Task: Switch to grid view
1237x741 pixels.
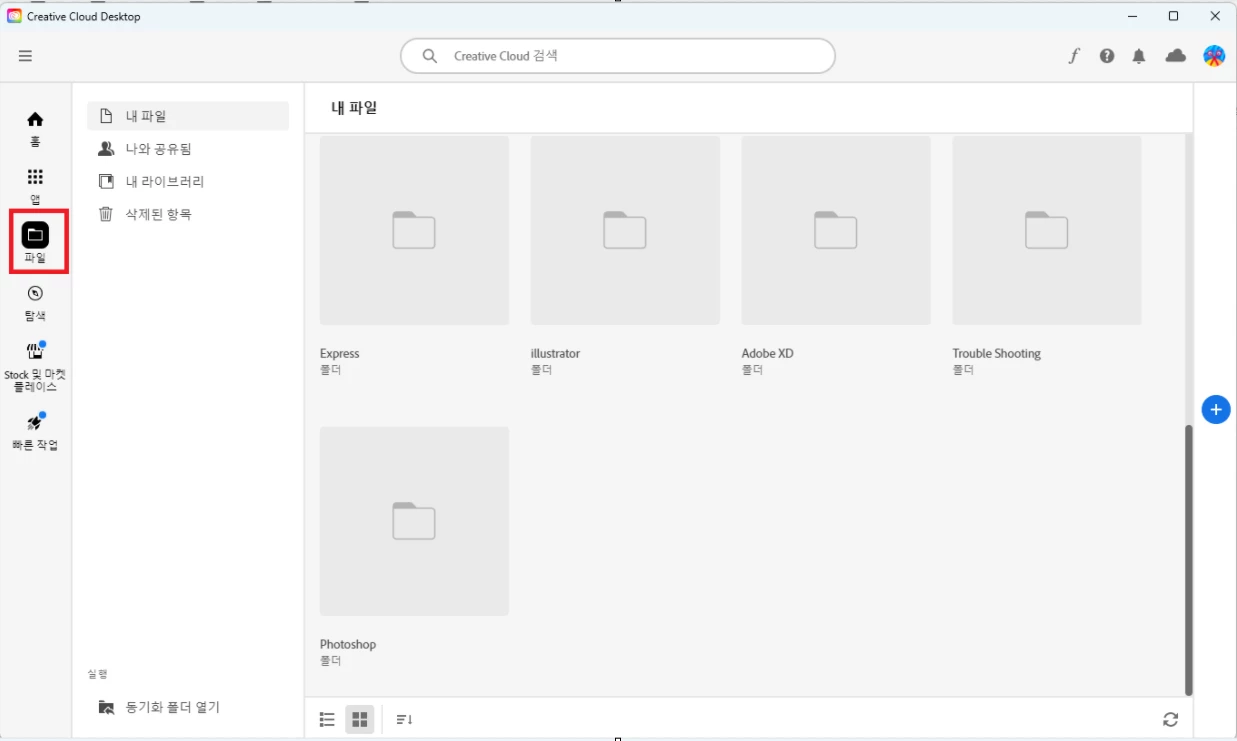Action: pyautogui.click(x=360, y=719)
